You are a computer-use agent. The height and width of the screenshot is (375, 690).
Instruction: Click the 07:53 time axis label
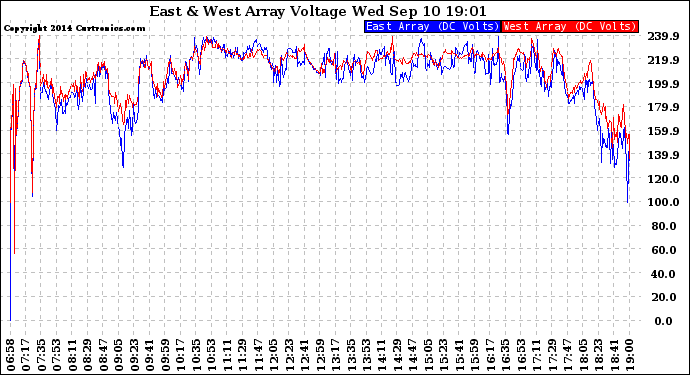tap(57, 355)
